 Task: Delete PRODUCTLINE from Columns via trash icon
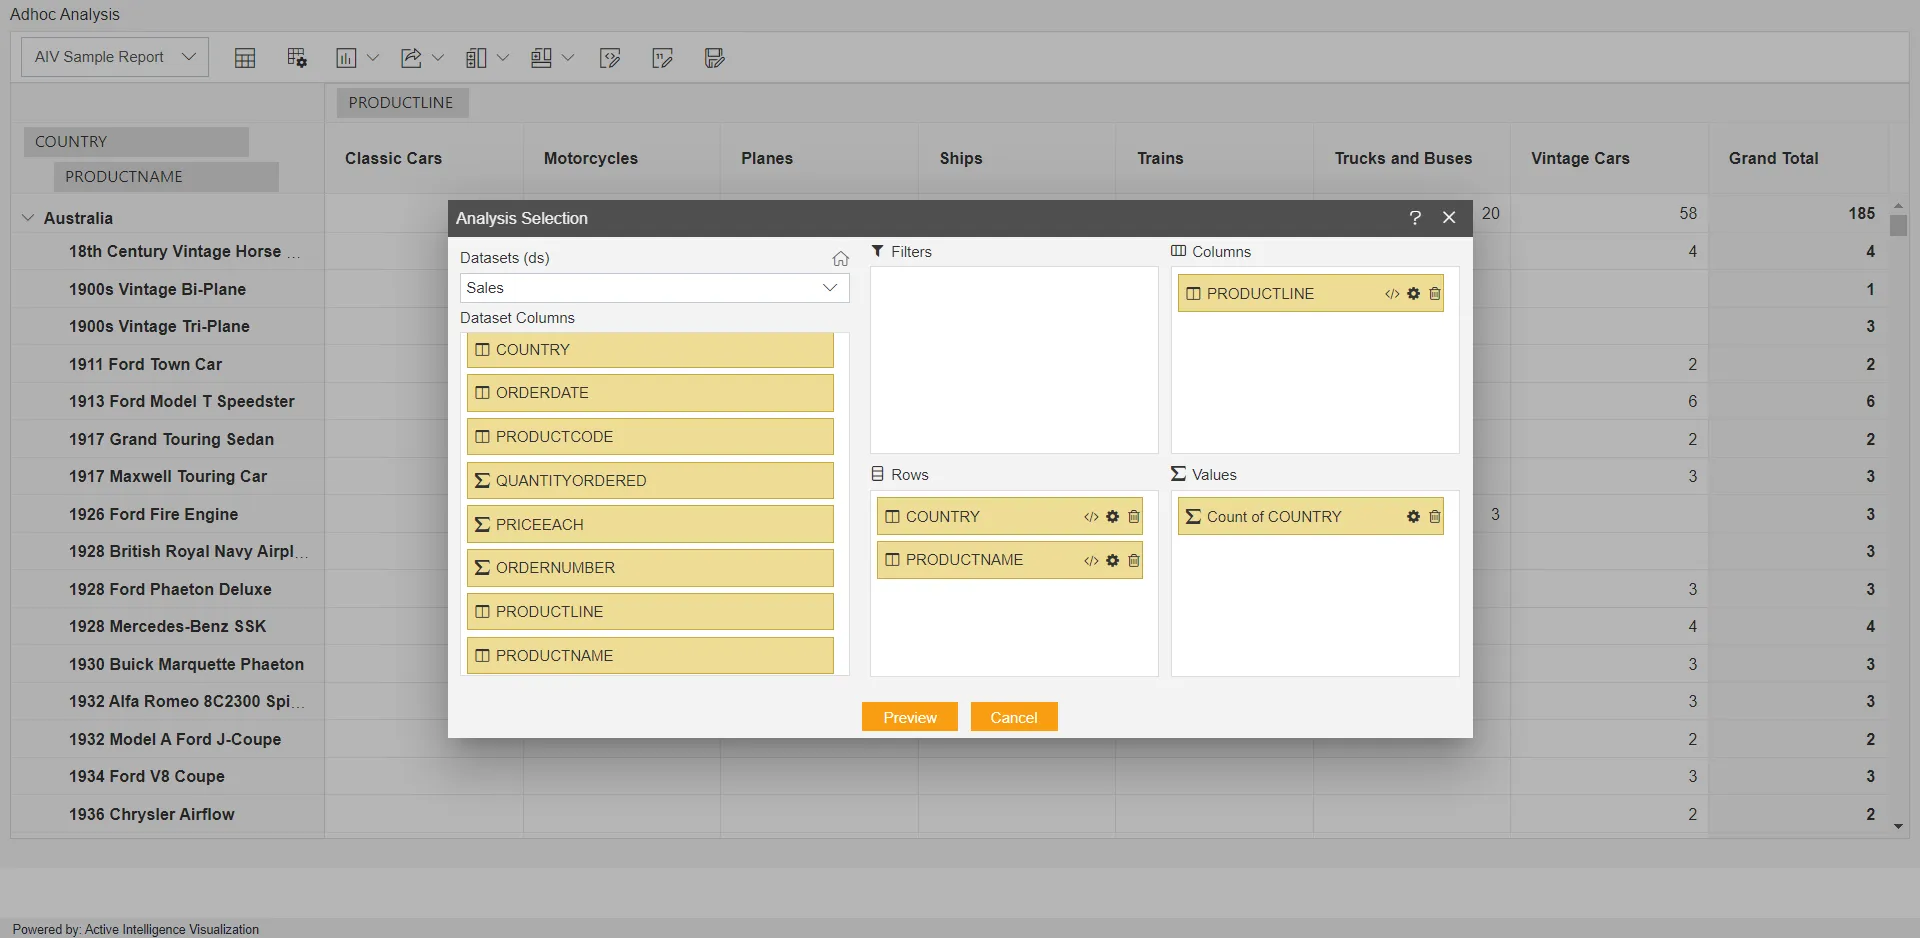click(1435, 294)
